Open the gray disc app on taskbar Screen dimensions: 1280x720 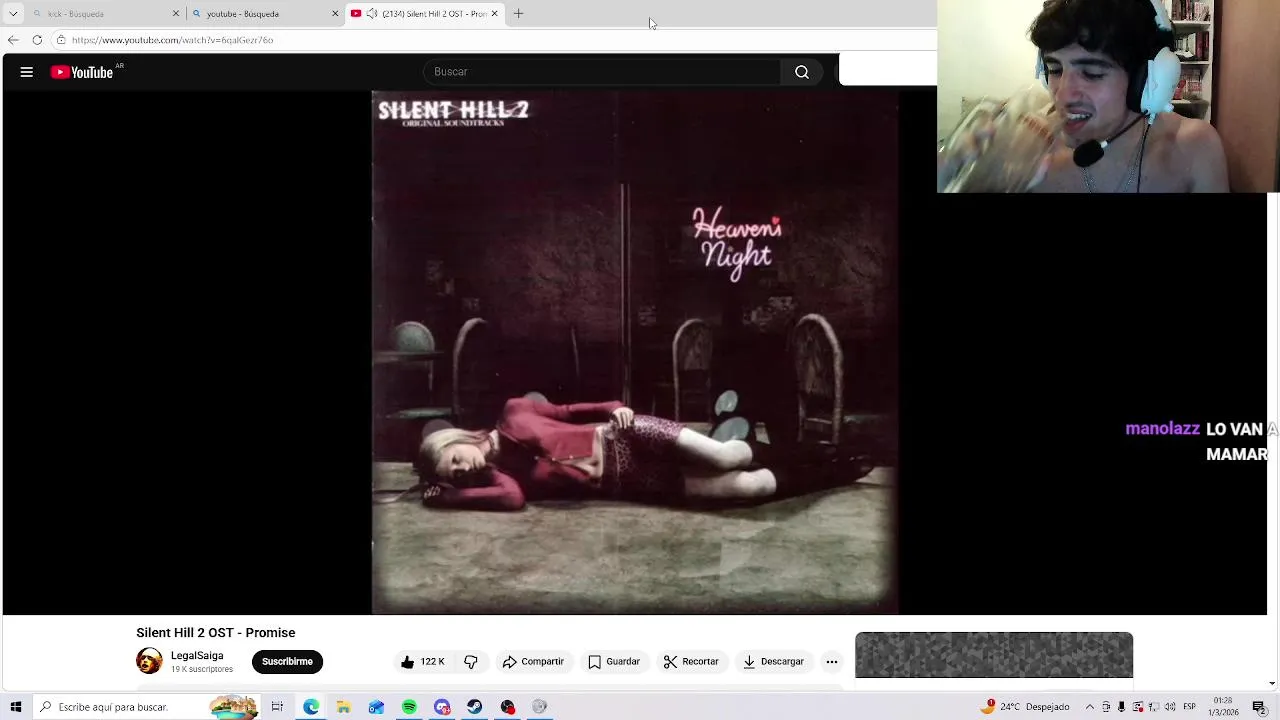point(540,707)
